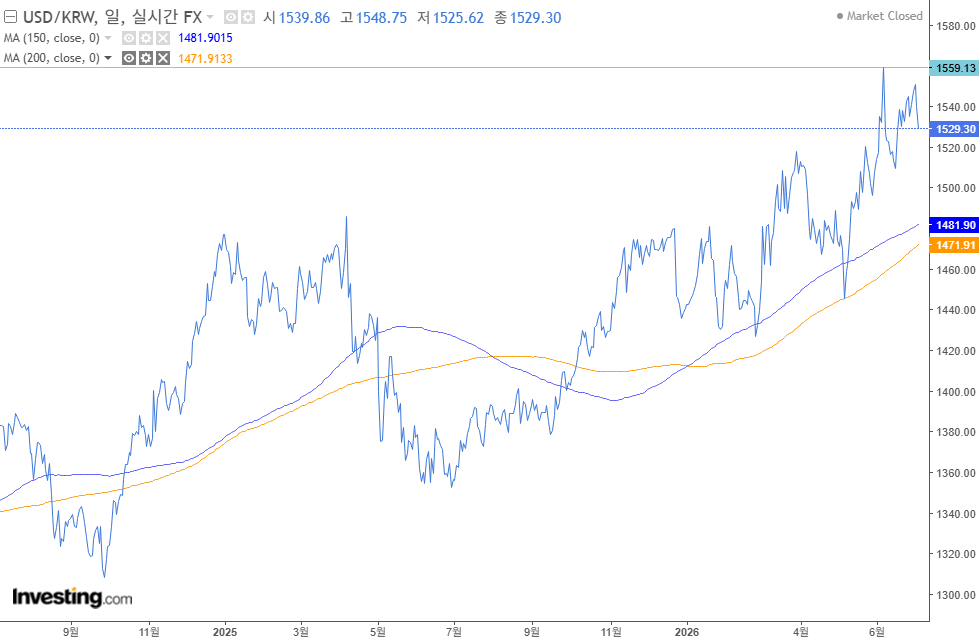This screenshot has height=639, width=979.
Task: Click the 2026 label on time axis
Action: [x=687, y=632]
